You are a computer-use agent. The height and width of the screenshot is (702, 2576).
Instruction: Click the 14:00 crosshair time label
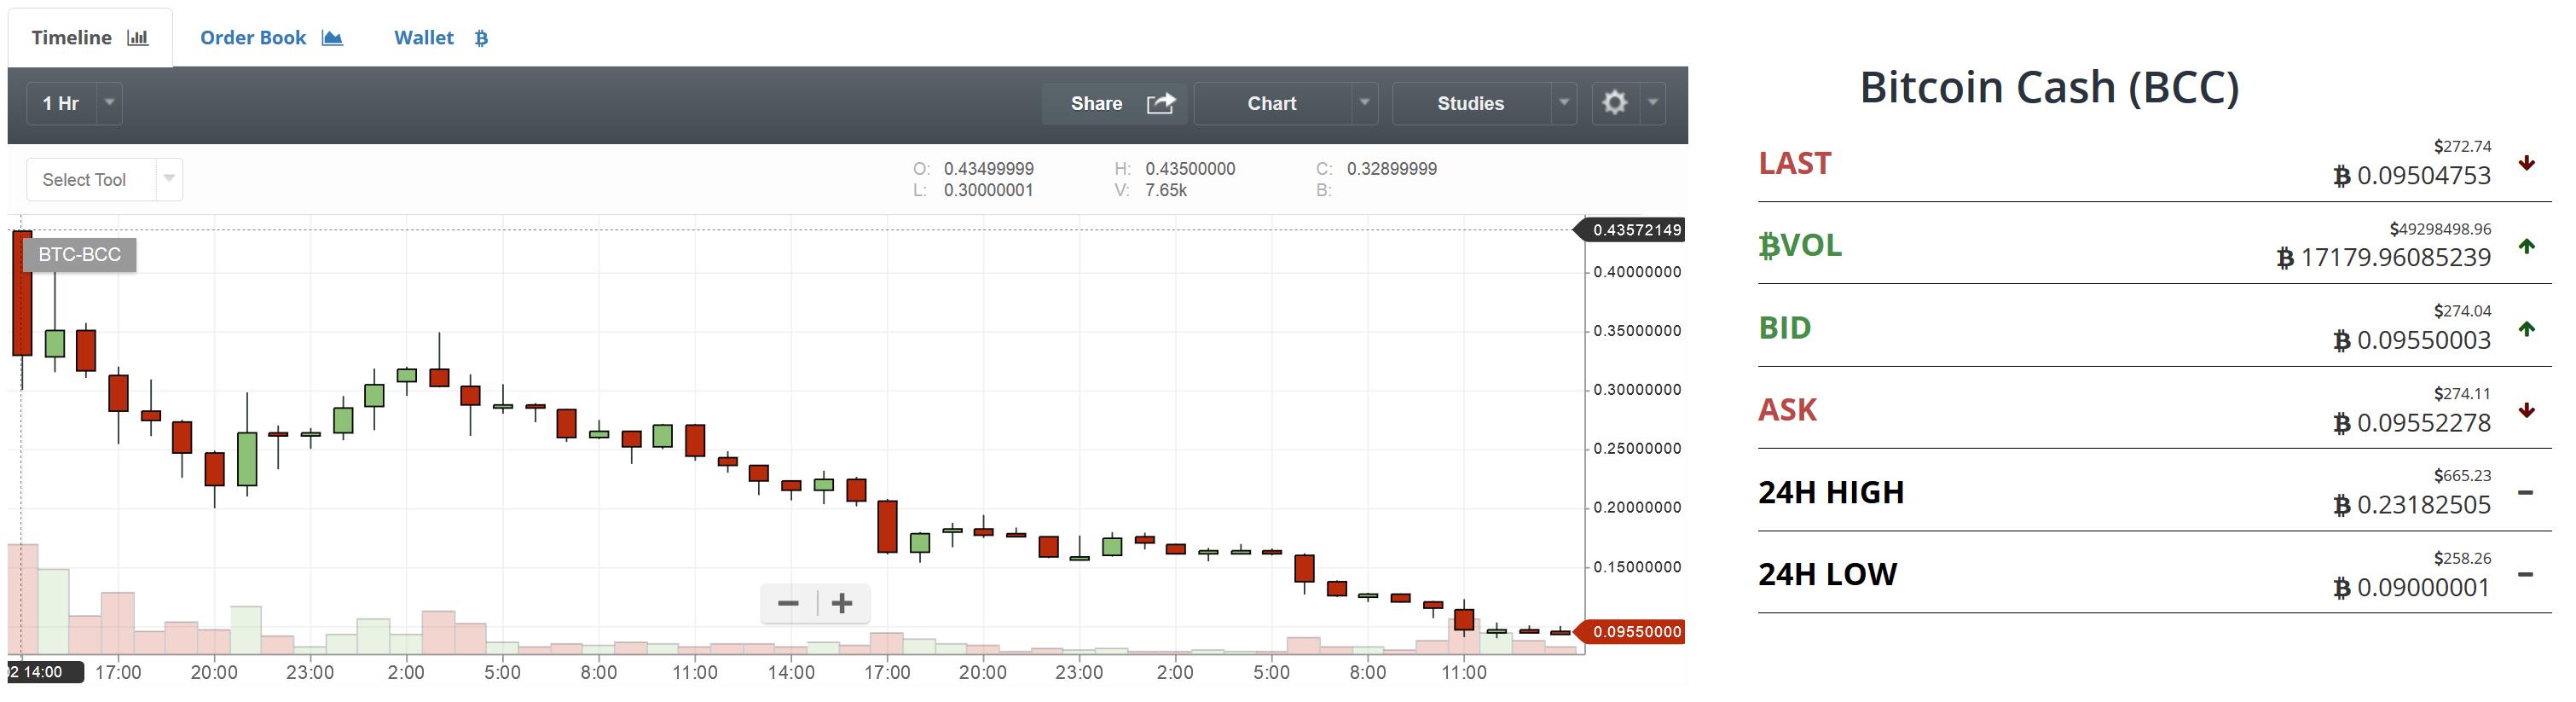(45, 672)
